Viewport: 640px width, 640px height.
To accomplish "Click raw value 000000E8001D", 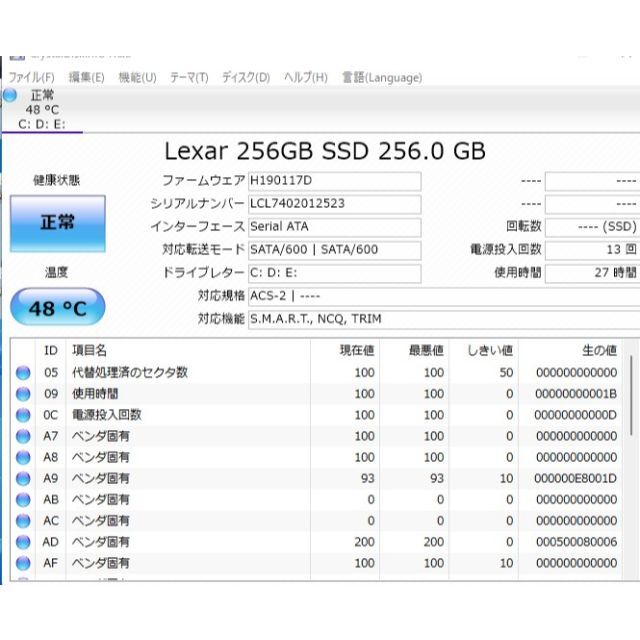I will (576, 478).
